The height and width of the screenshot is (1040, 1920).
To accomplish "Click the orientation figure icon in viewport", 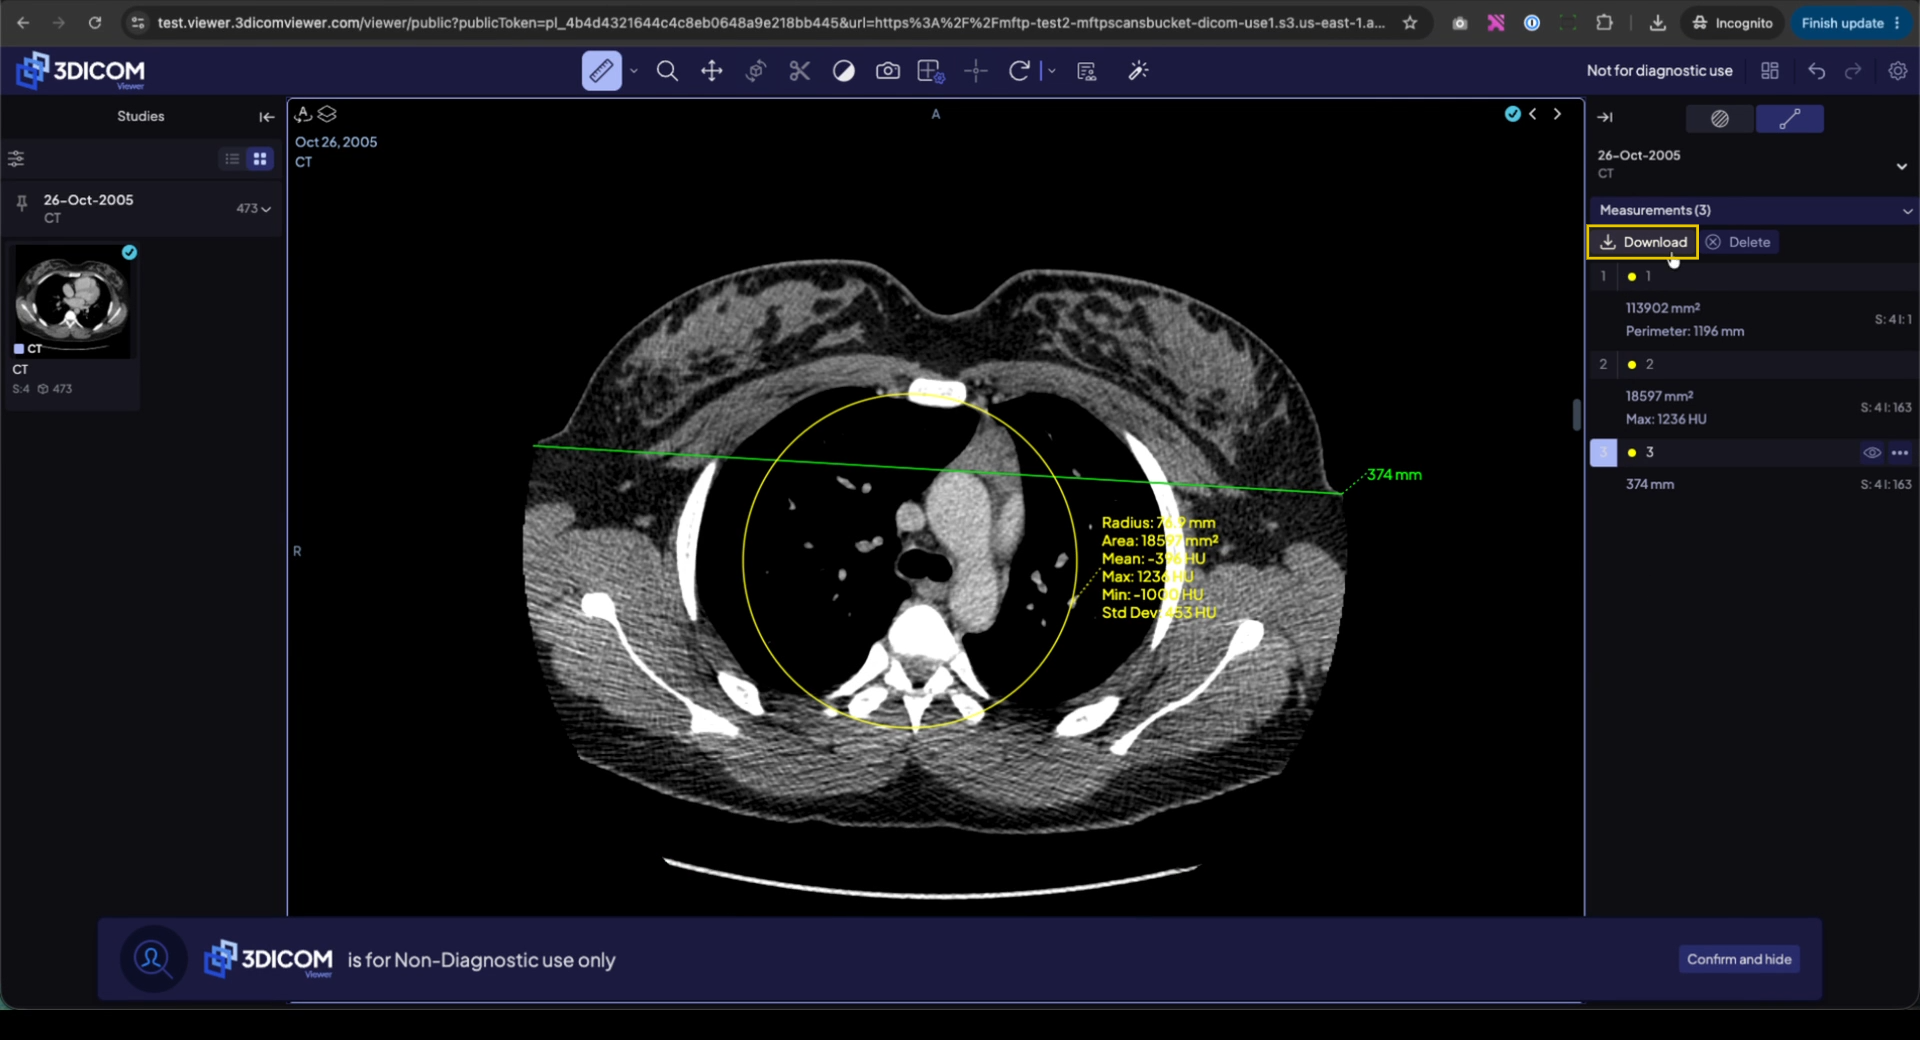I will [x=303, y=114].
